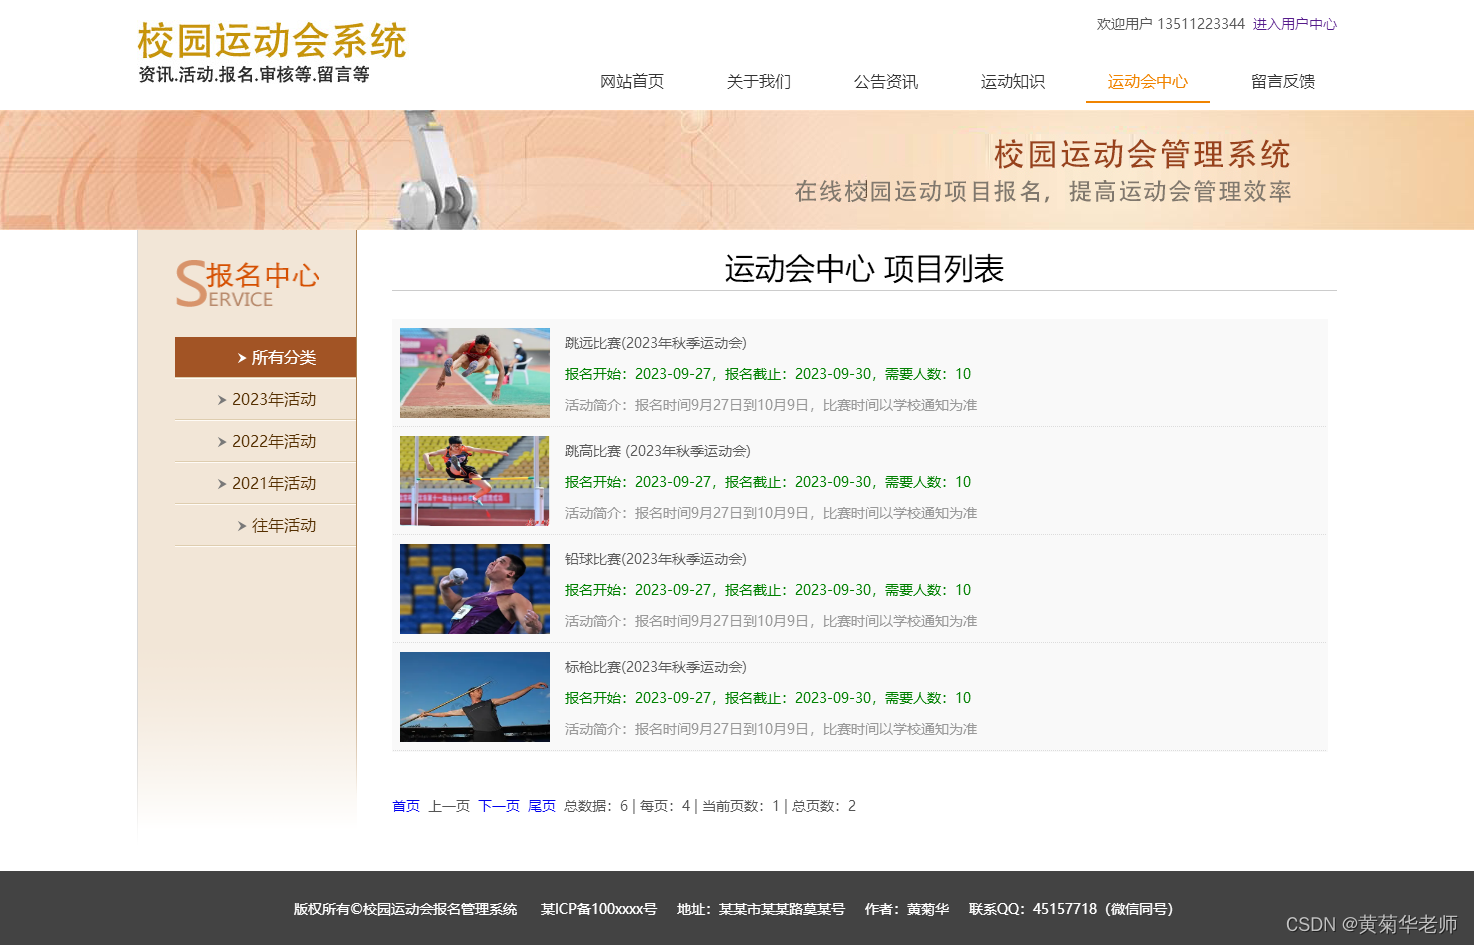Open the high jump event thumbnail

click(x=475, y=481)
